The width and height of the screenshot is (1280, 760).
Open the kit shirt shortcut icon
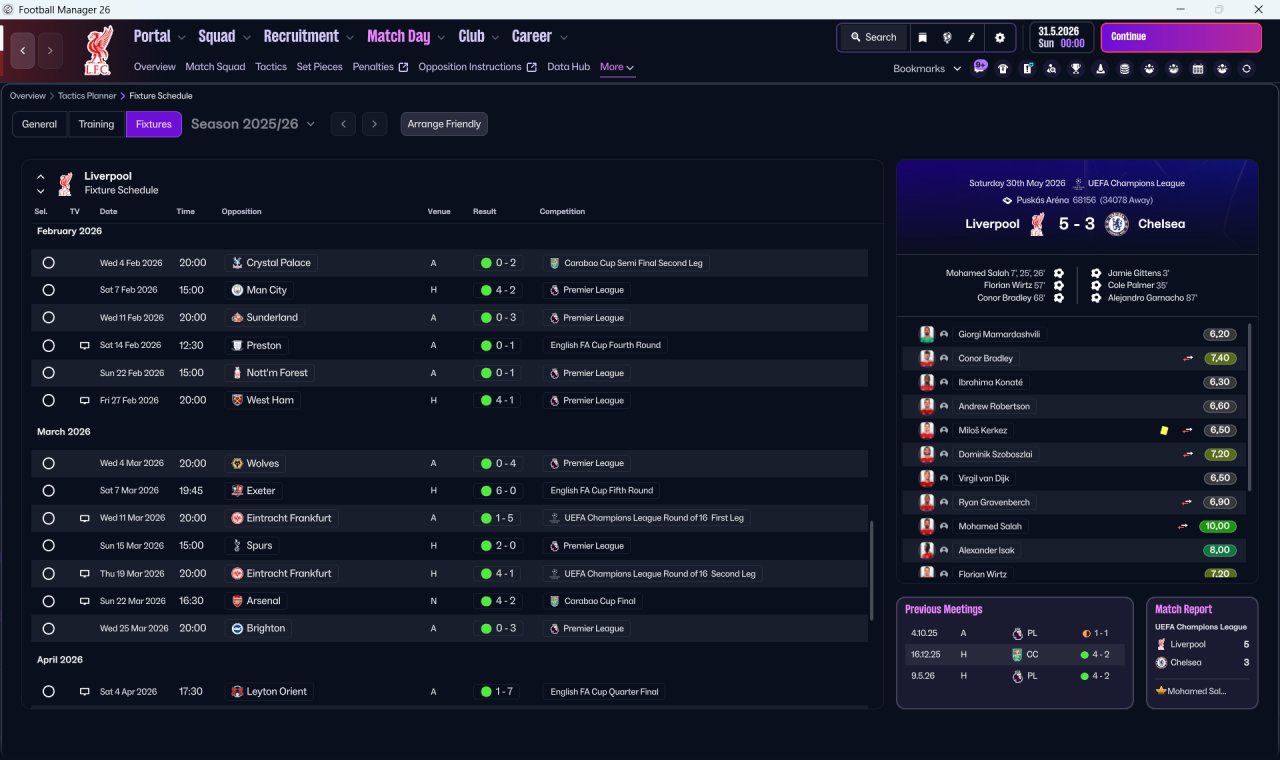point(1003,69)
